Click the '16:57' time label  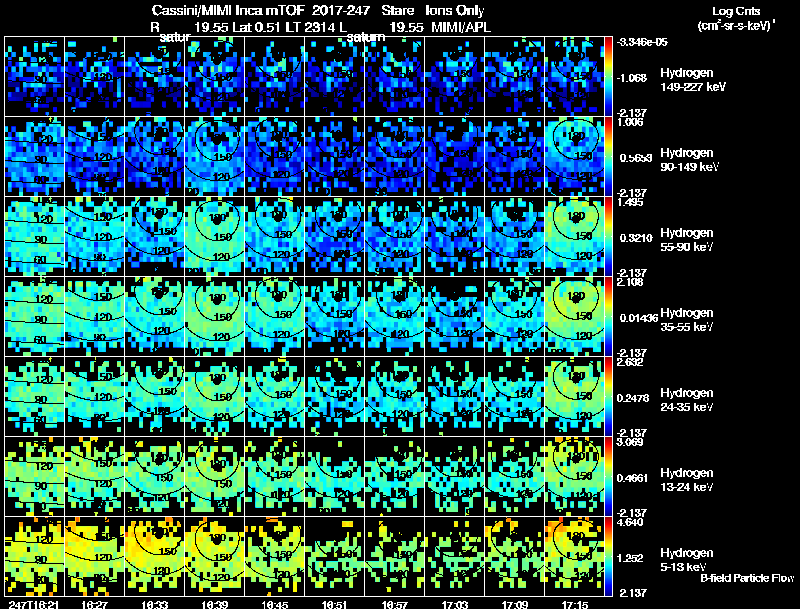394,605
